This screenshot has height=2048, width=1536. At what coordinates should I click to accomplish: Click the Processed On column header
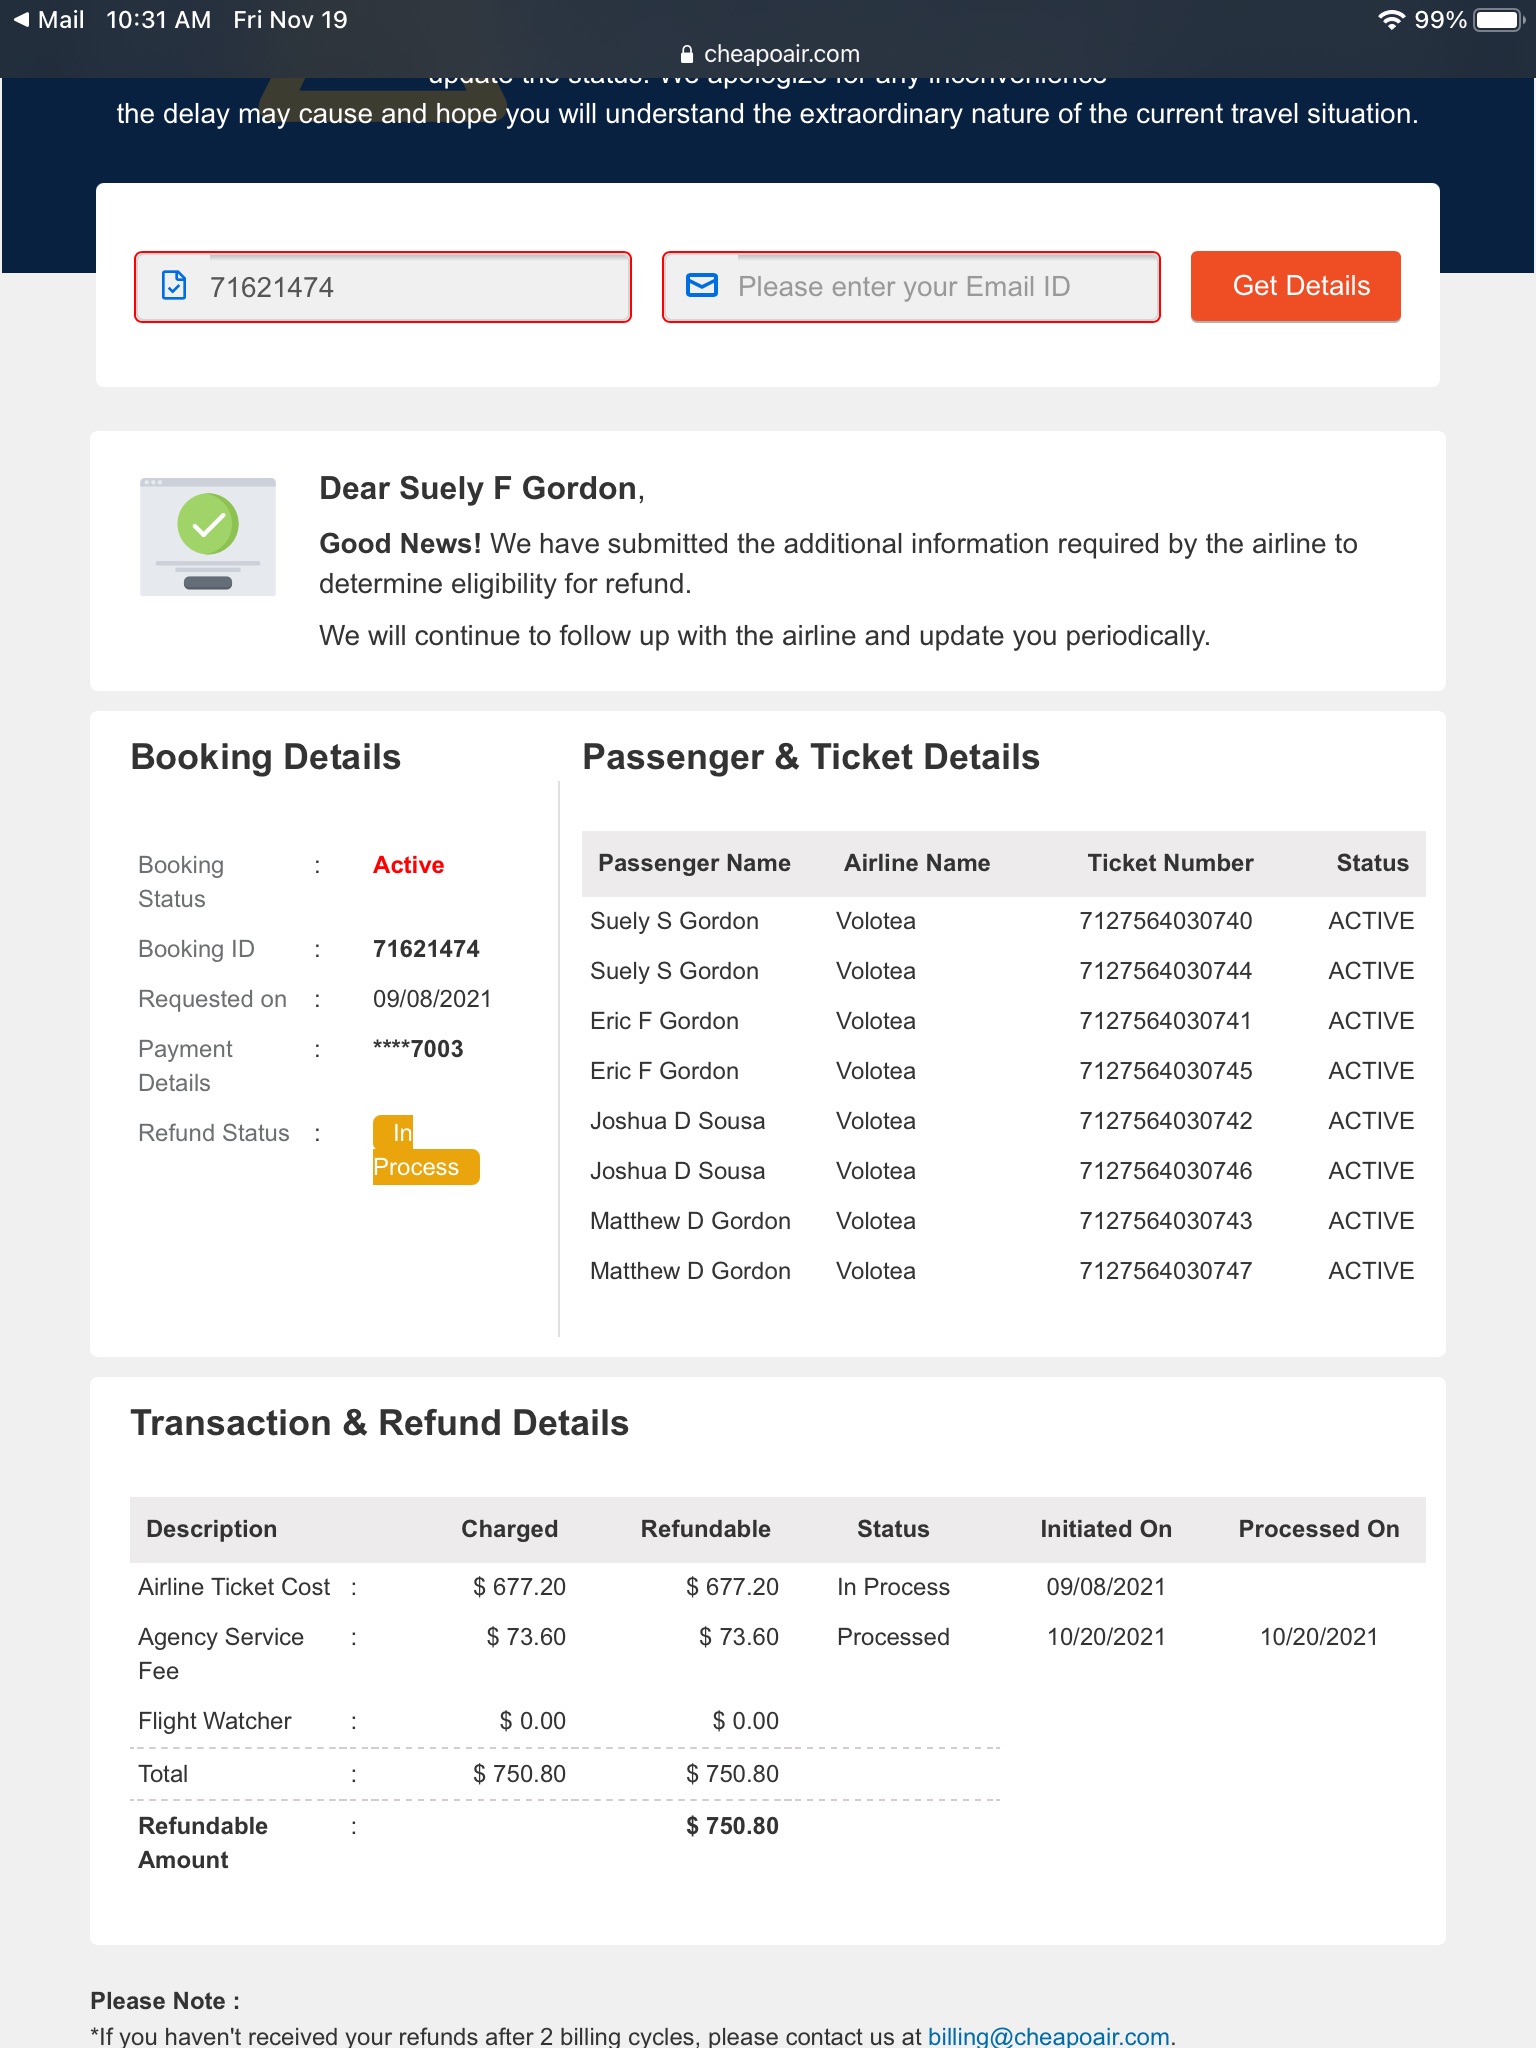[x=1318, y=1529]
